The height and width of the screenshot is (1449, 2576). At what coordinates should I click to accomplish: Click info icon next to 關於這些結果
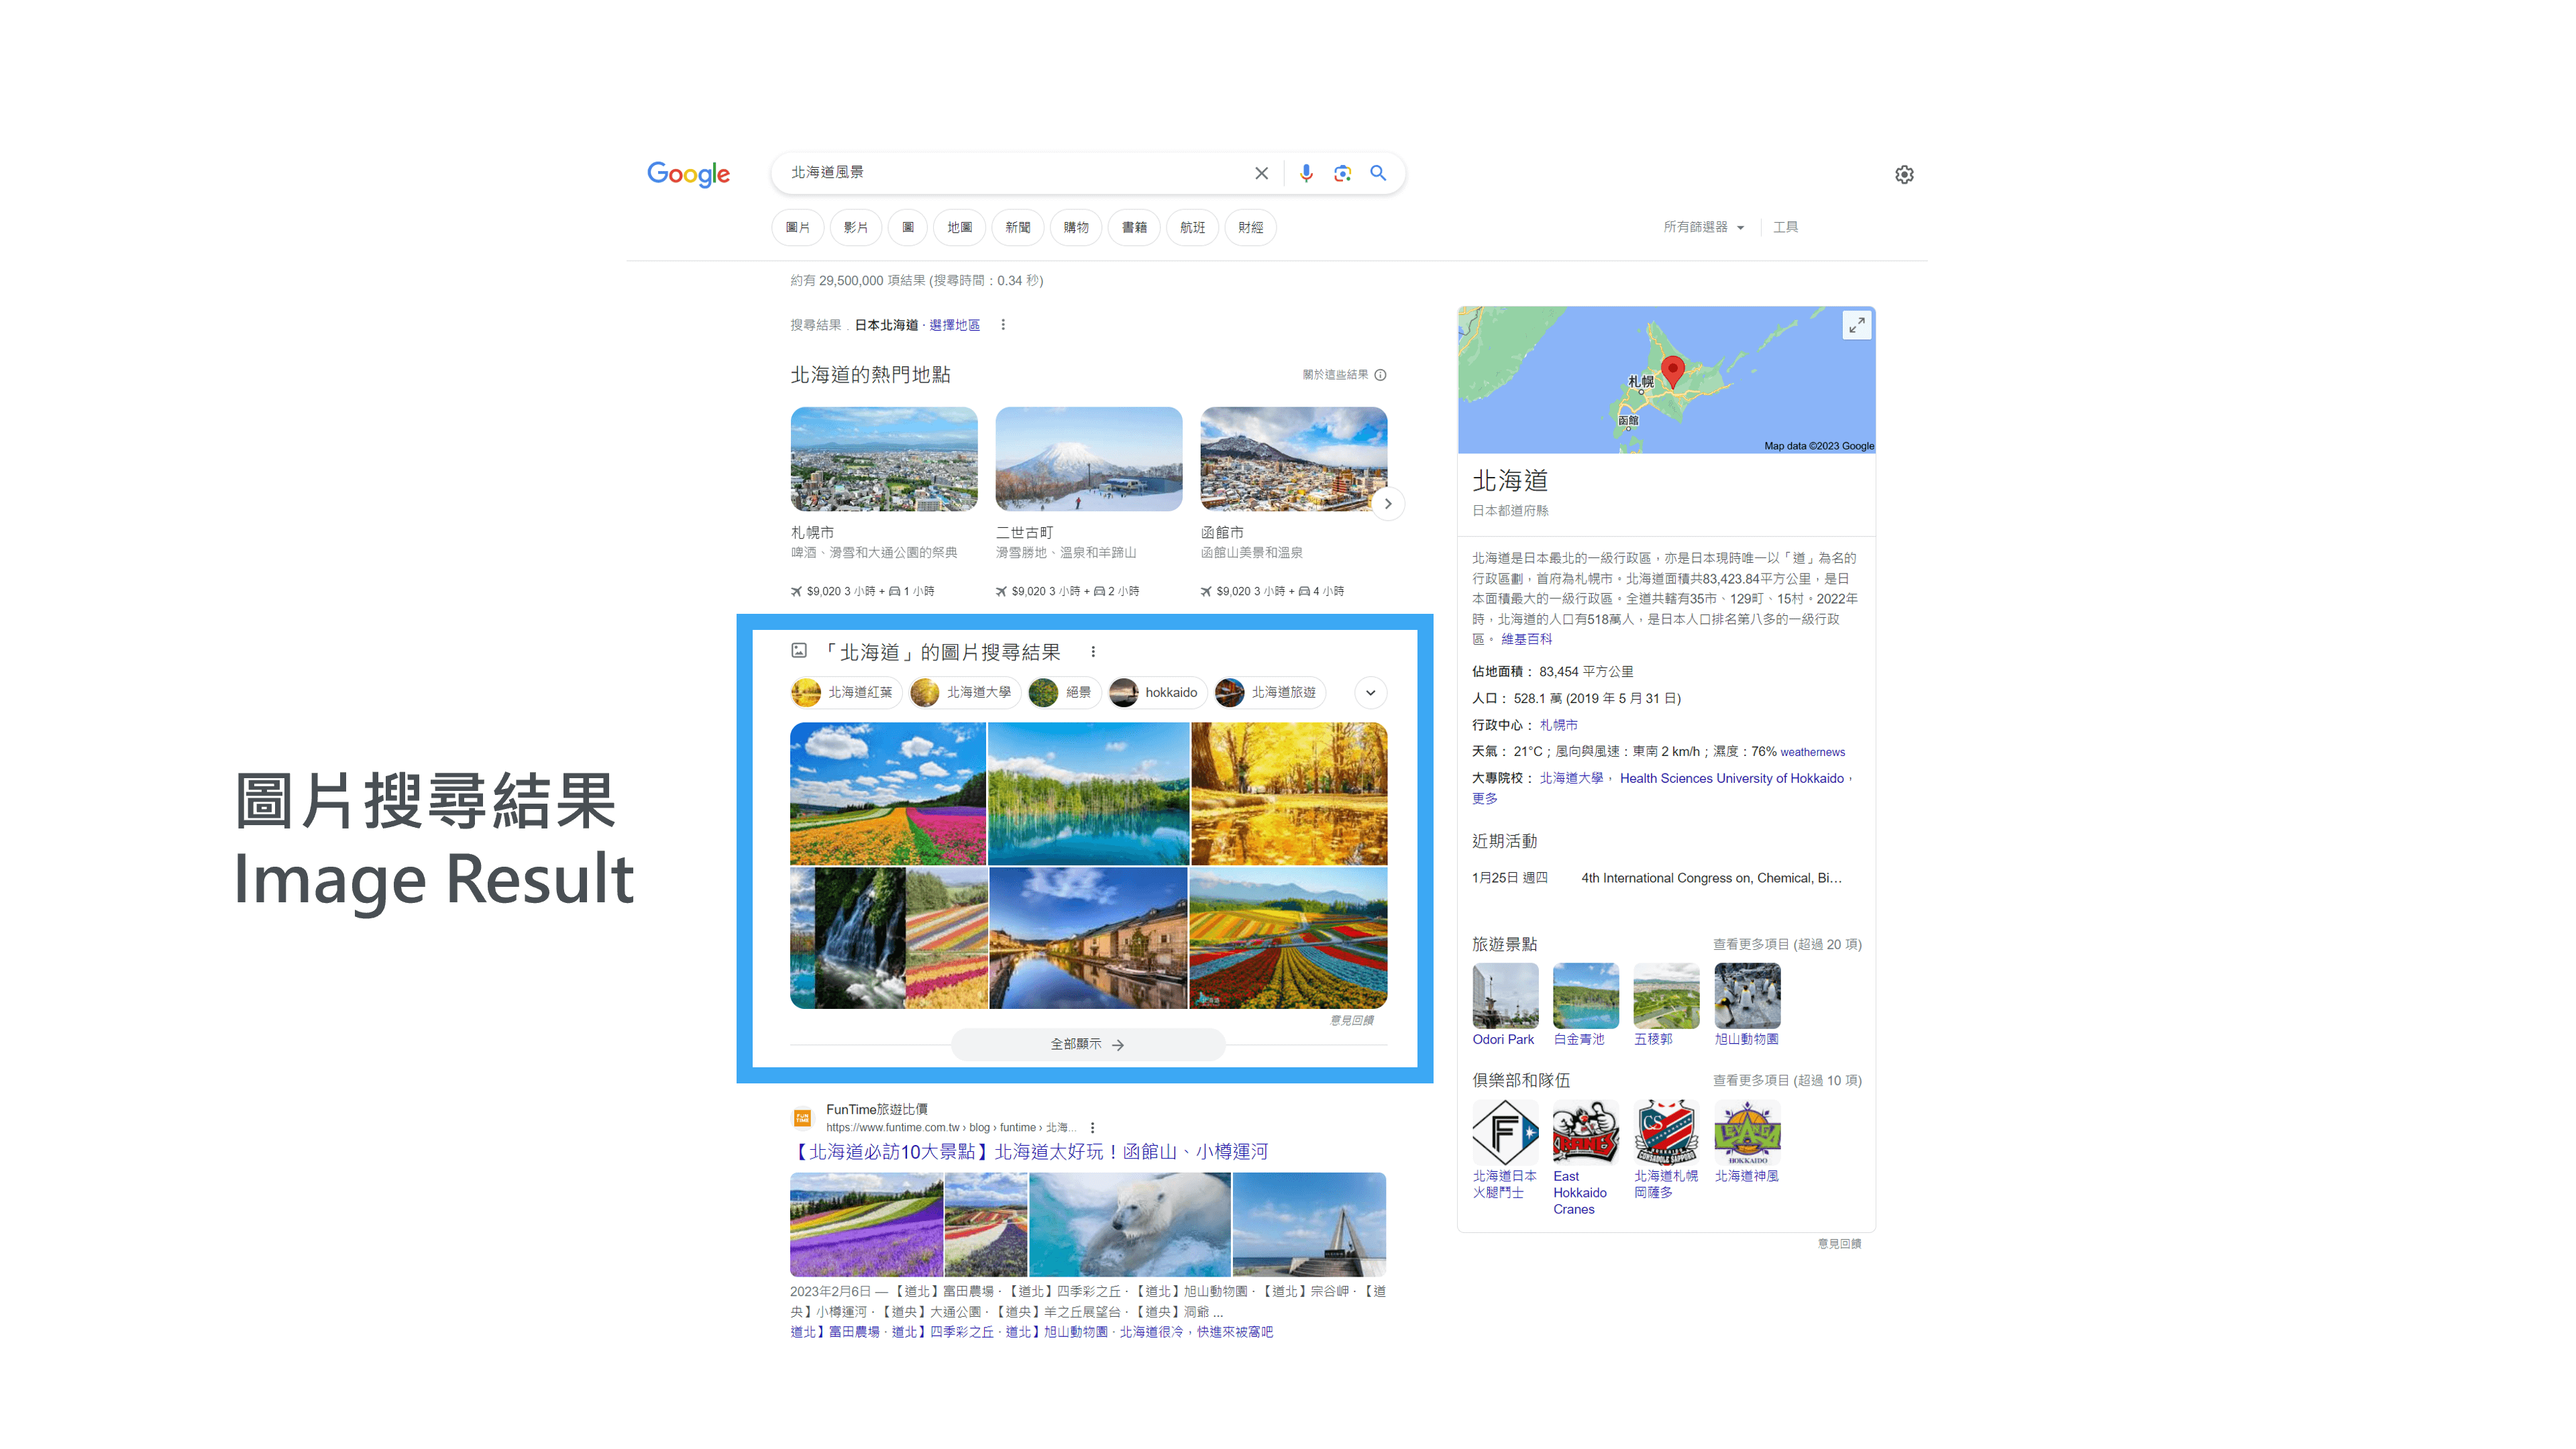tap(1380, 375)
